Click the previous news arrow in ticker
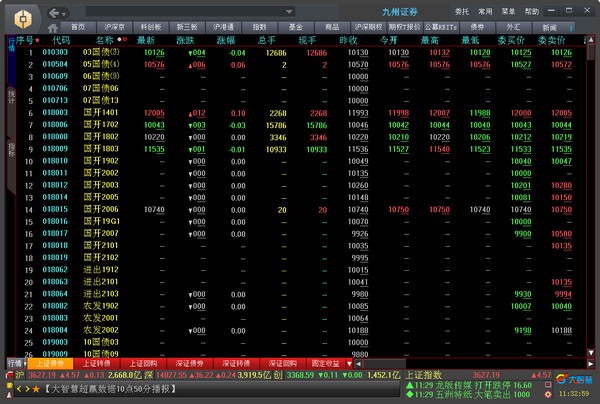 (x=19, y=389)
